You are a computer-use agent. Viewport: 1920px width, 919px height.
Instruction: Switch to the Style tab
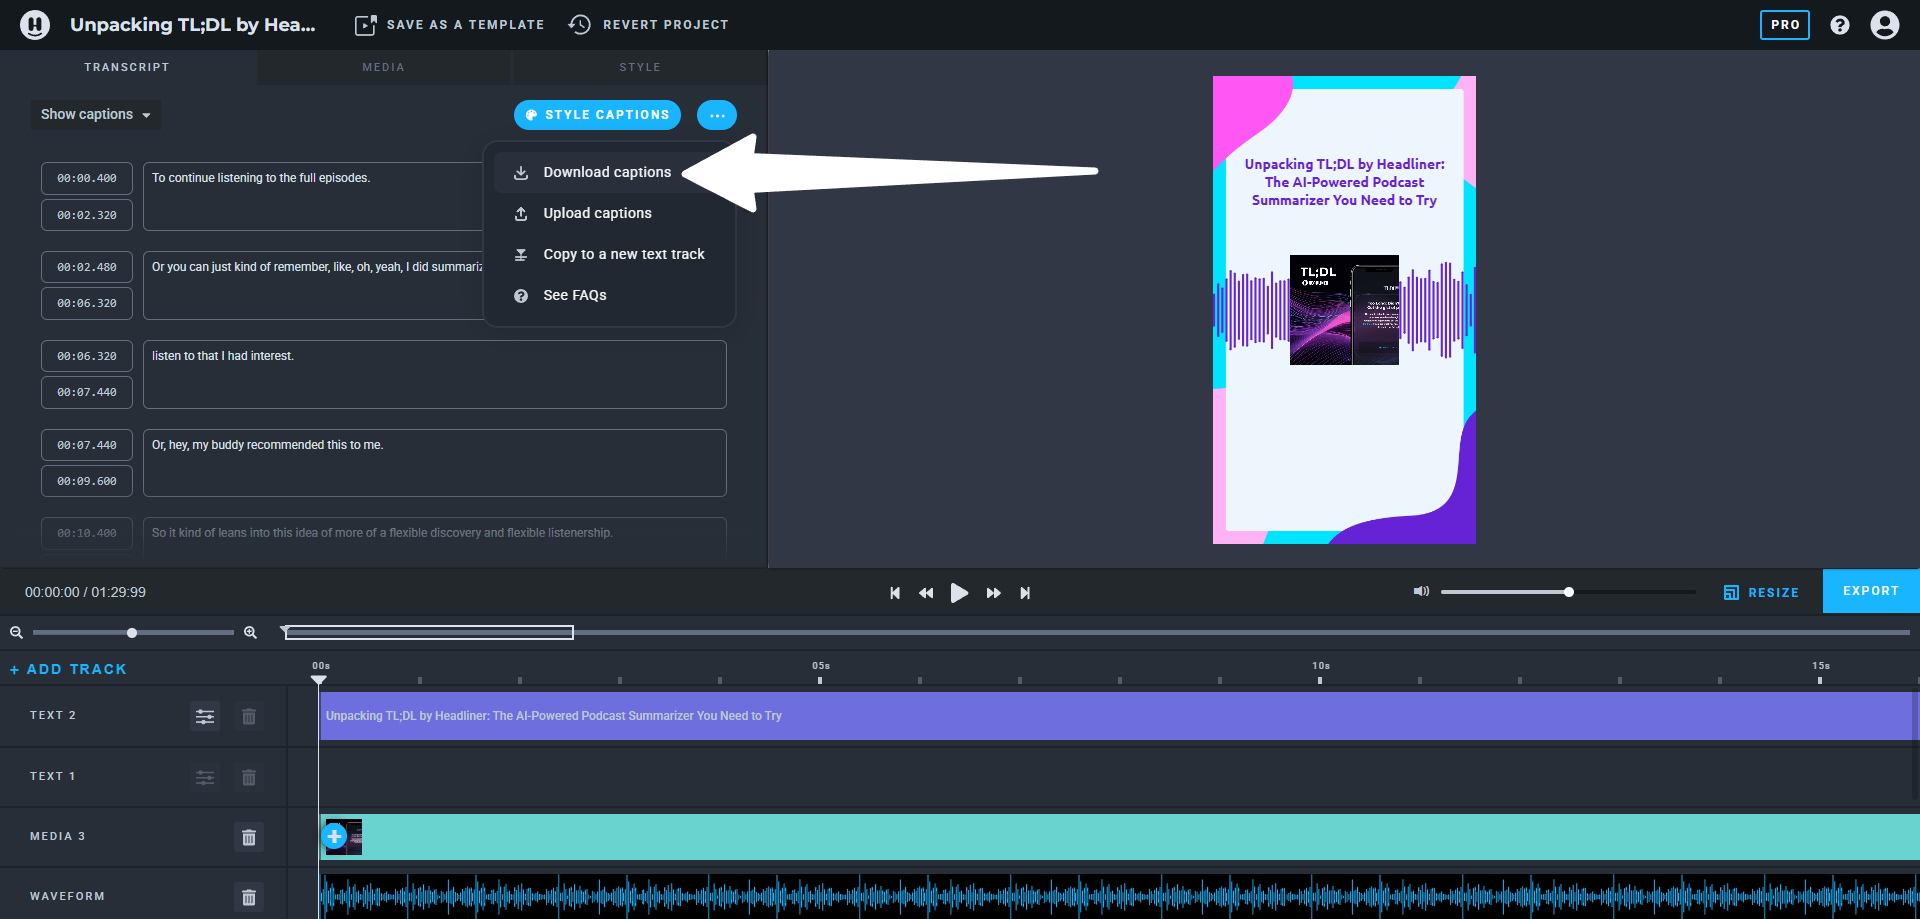(x=640, y=67)
